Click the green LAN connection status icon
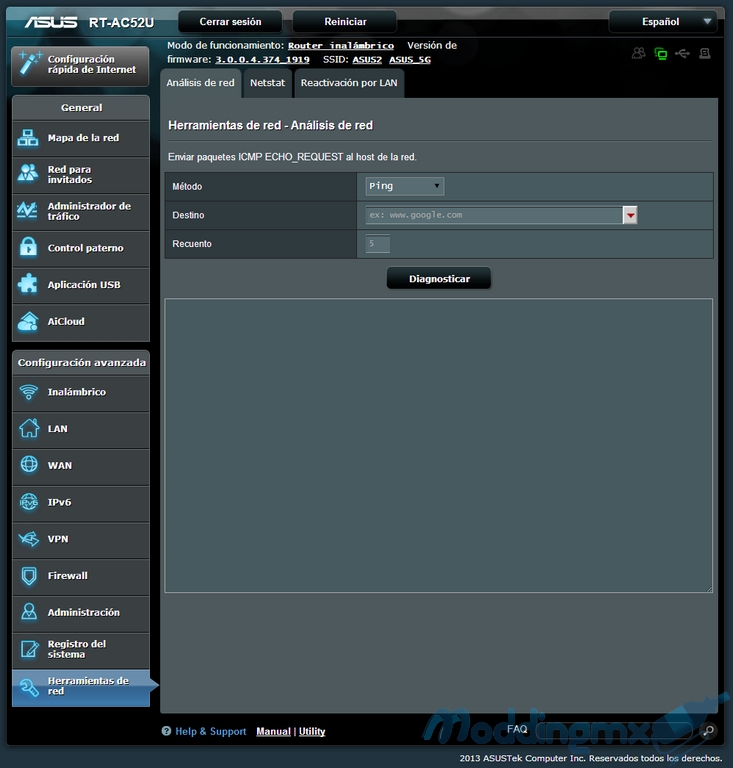 pos(661,54)
